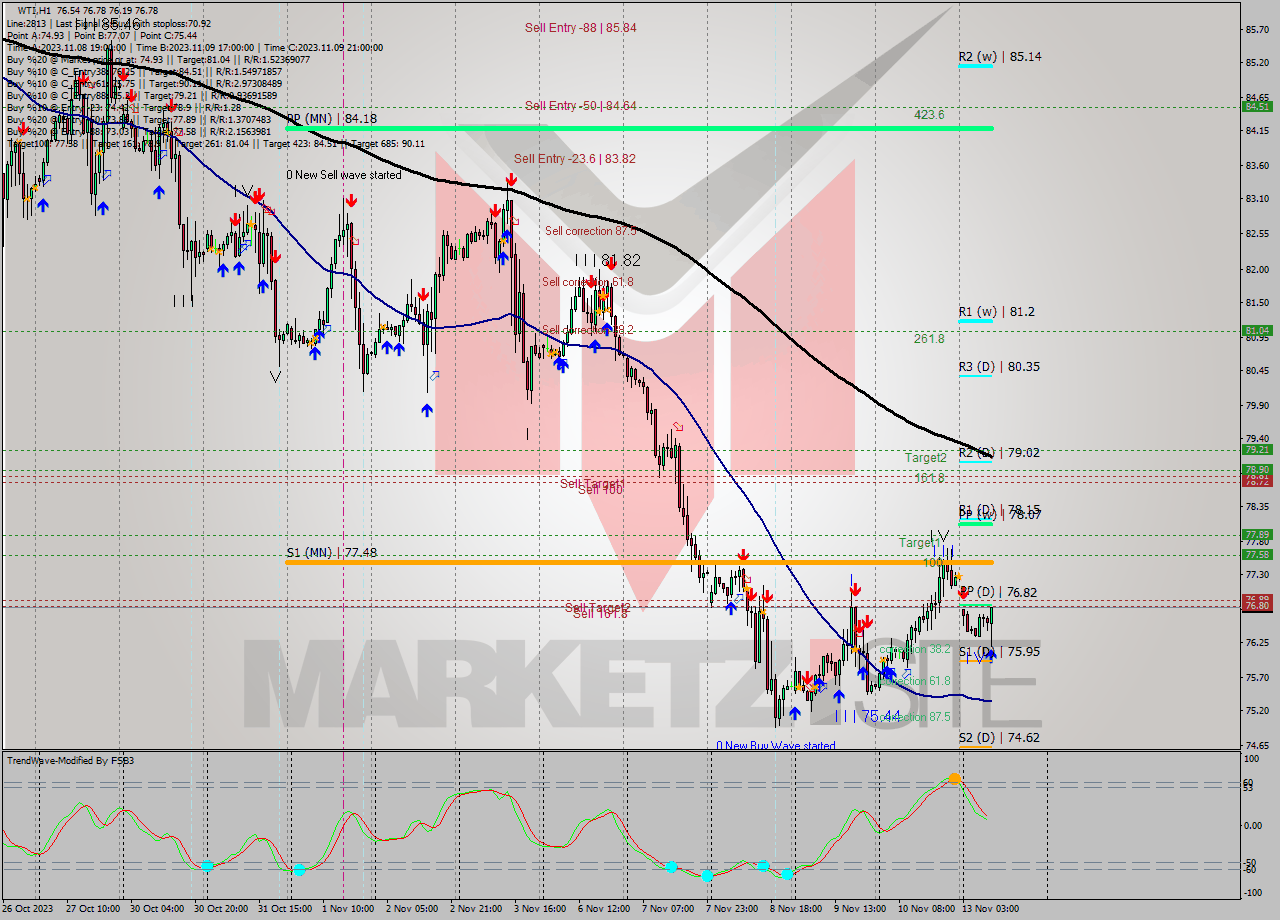Image resolution: width=1280 pixels, height=920 pixels.
Task: Click the 79.90 price axis value
Action: click(1257, 405)
